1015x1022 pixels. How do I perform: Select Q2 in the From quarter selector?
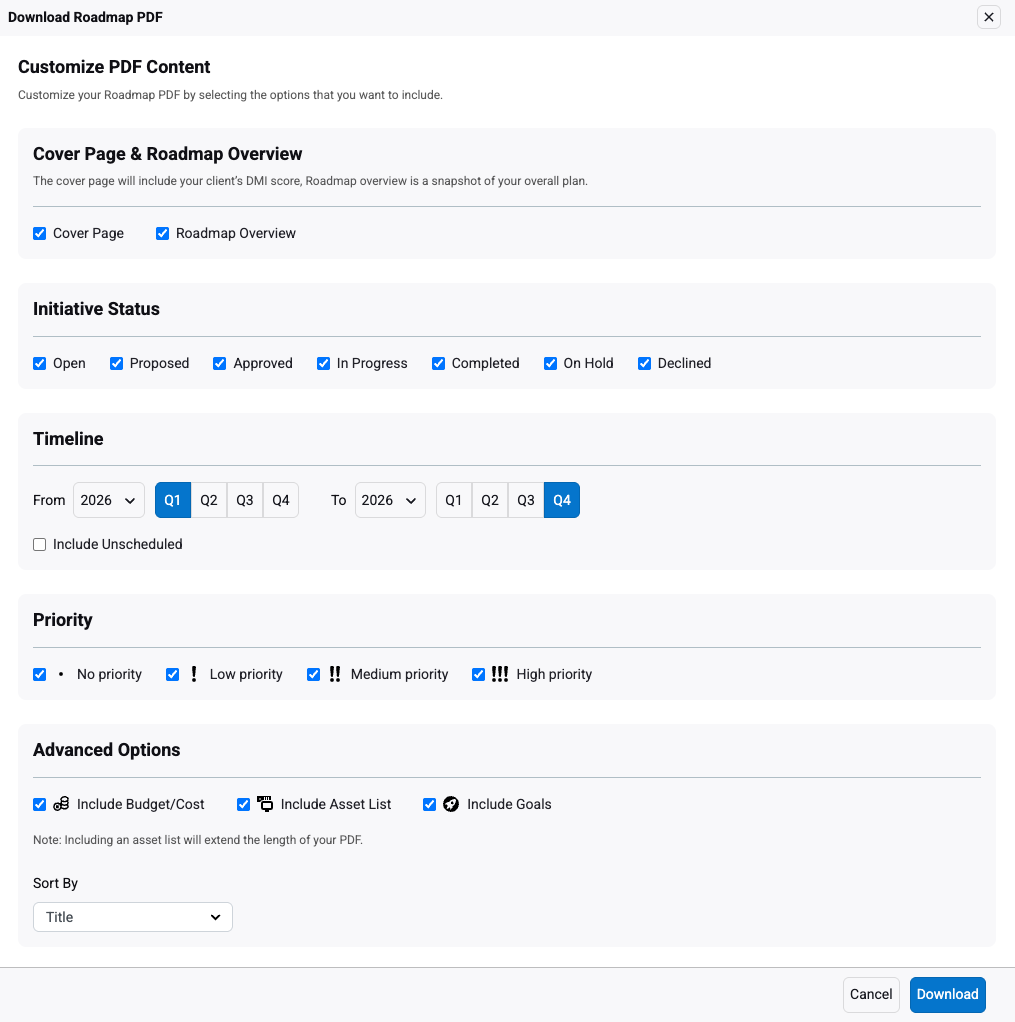(x=209, y=500)
